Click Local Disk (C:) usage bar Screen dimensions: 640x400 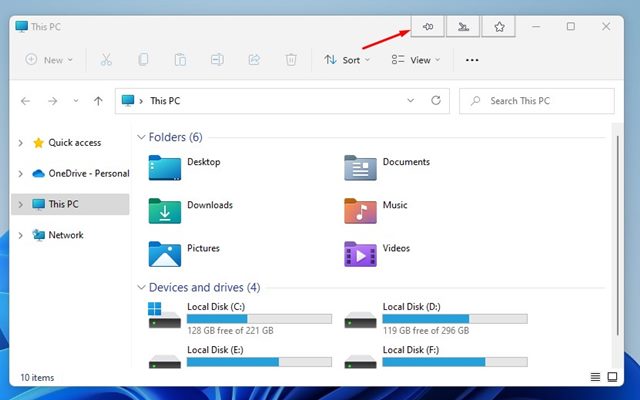pyautogui.click(x=259, y=319)
